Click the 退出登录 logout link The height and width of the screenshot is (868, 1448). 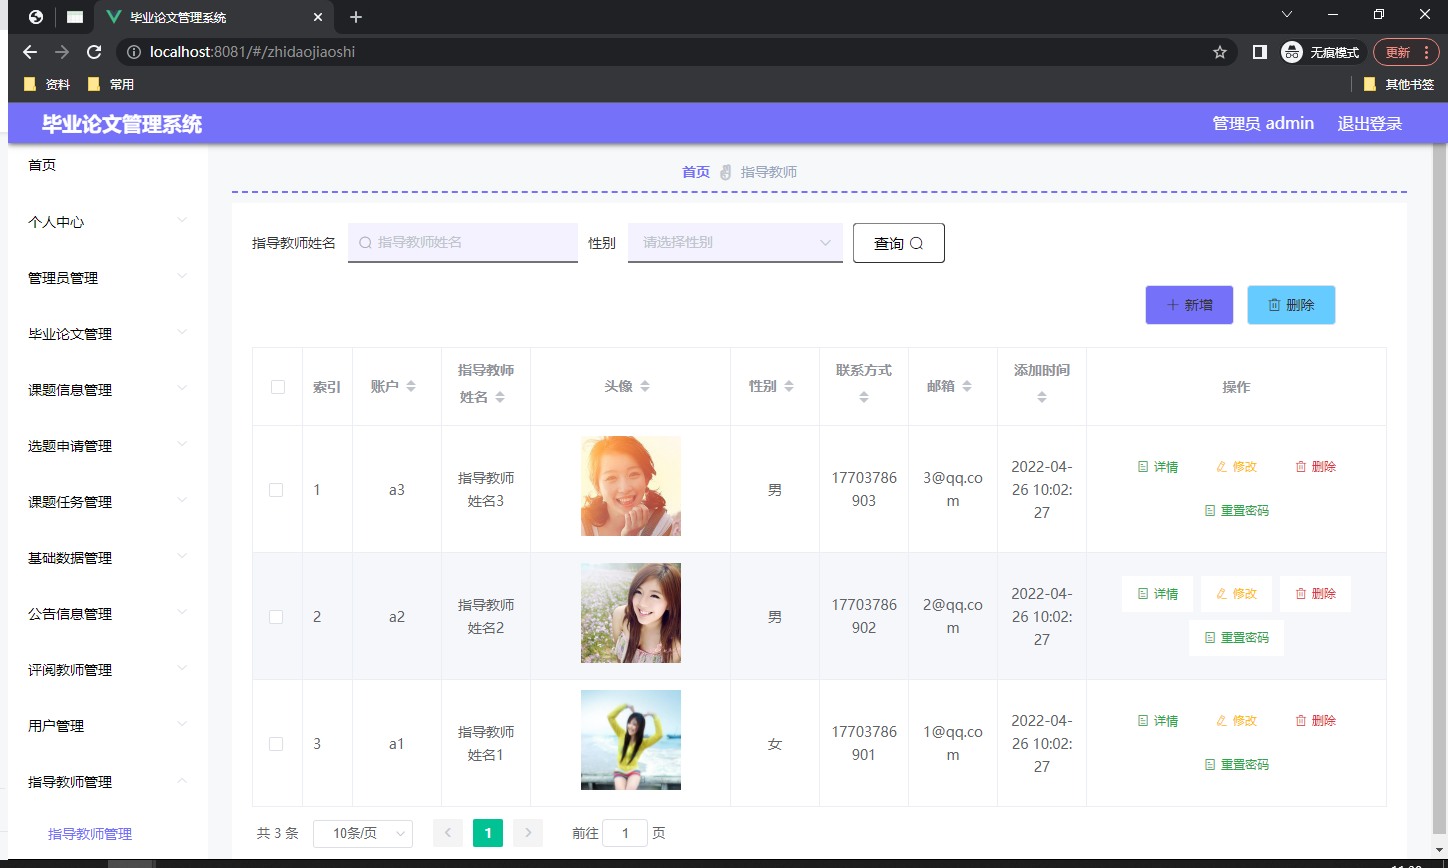(x=1369, y=123)
